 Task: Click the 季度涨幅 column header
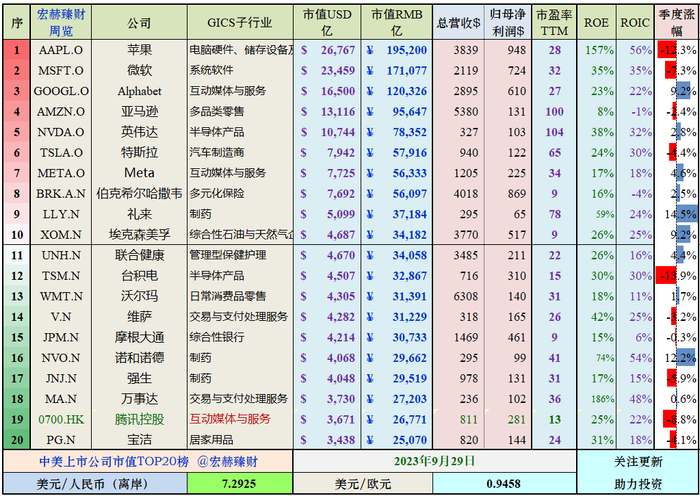(x=677, y=22)
